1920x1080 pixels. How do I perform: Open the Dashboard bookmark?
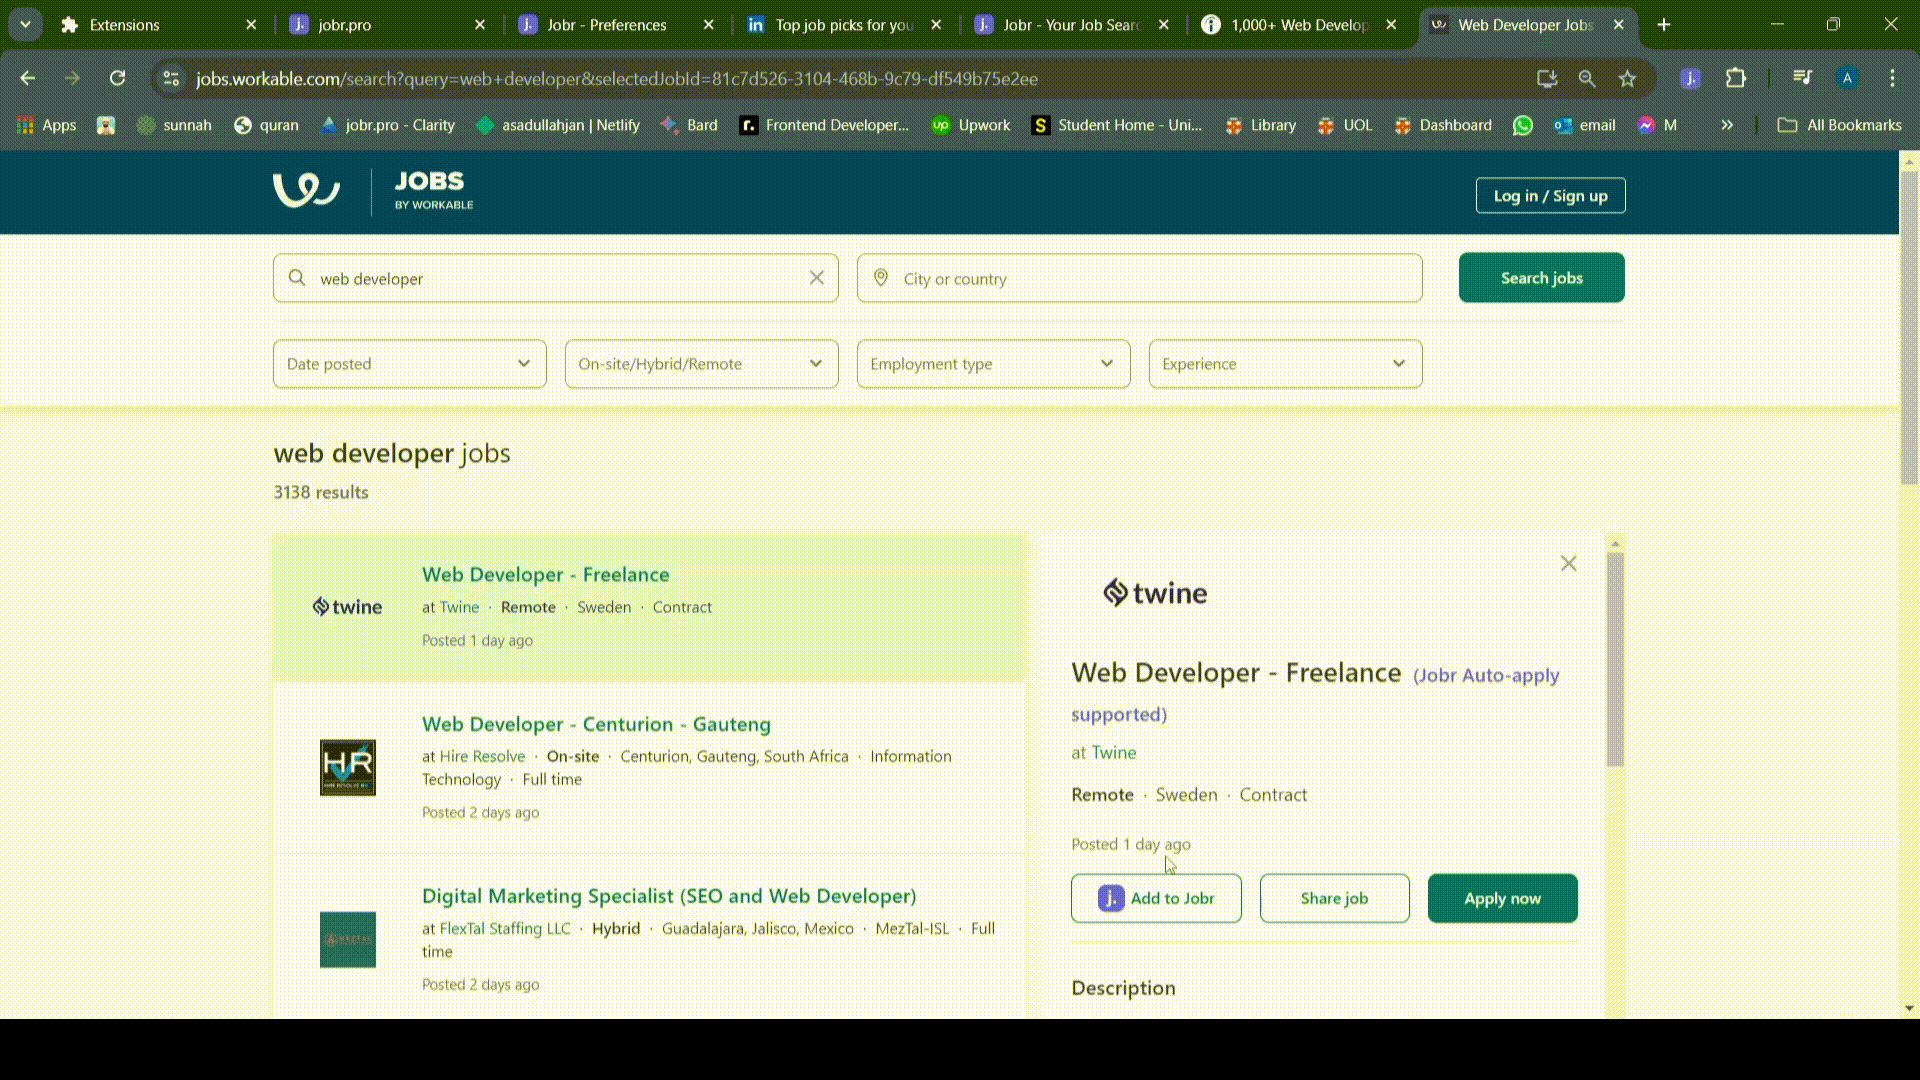[x=1443, y=125]
